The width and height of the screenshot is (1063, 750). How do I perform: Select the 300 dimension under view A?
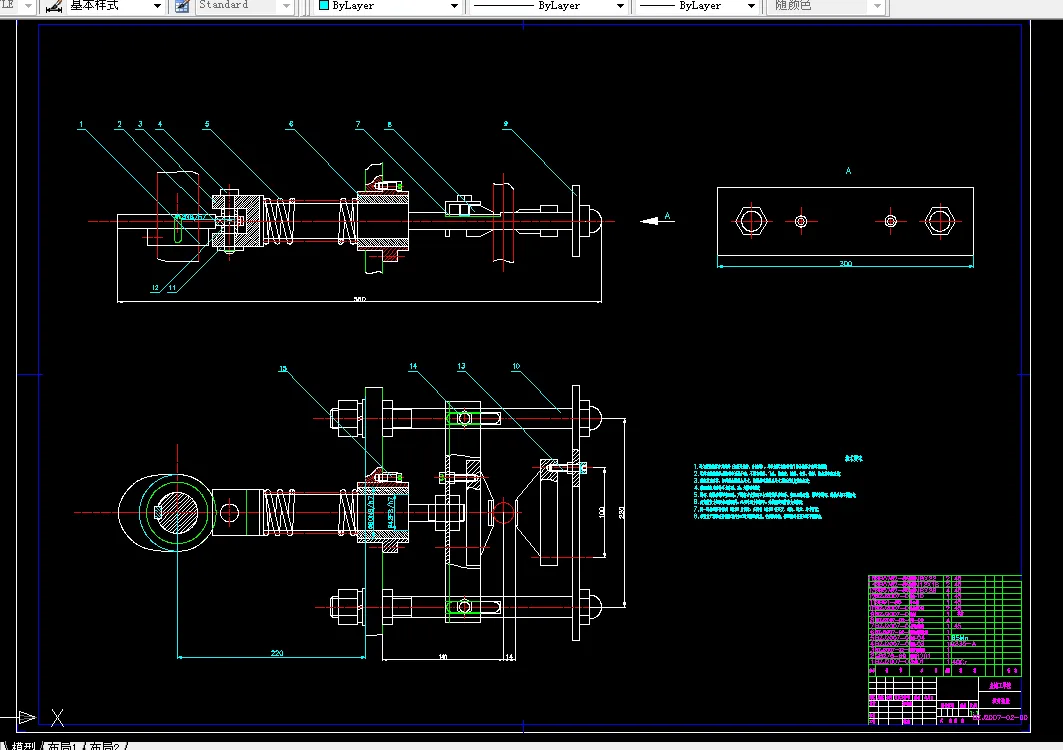pyautogui.click(x=845, y=263)
